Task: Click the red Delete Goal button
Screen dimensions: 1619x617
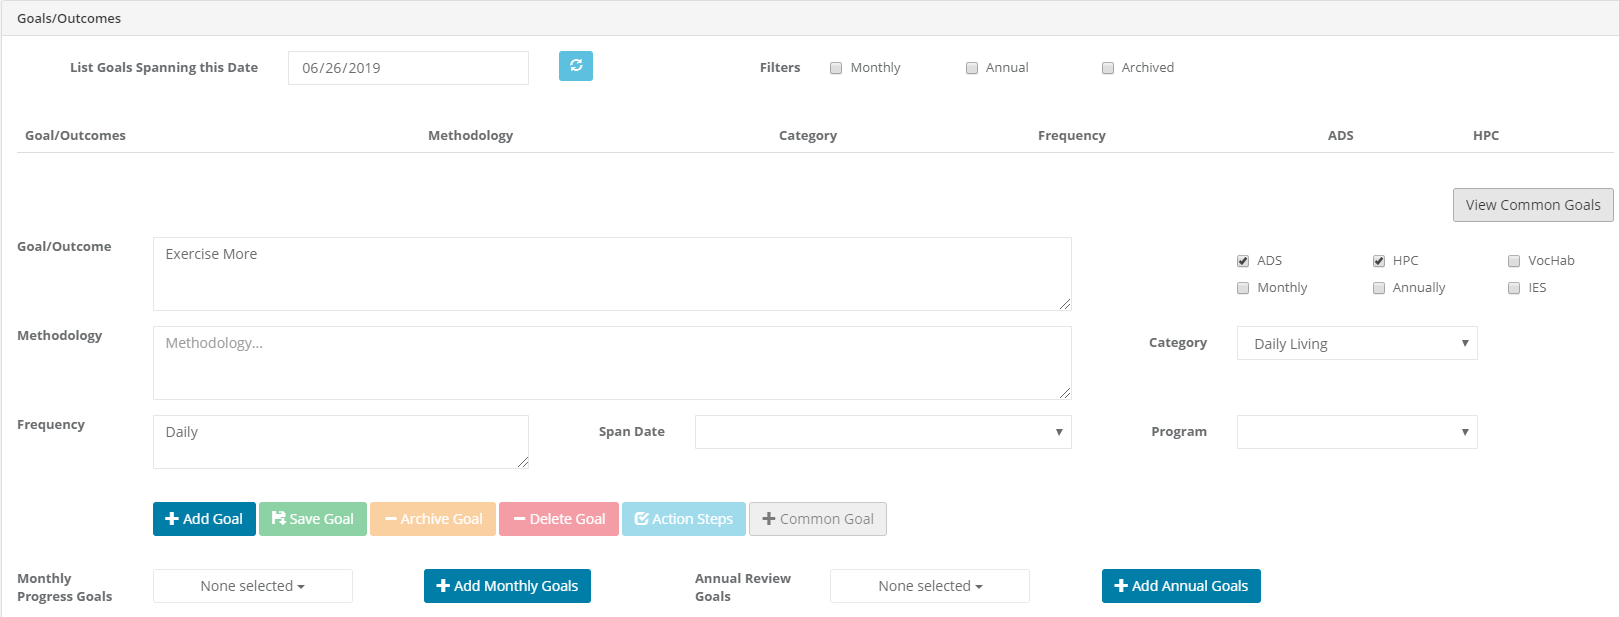Action: (x=558, y=519)
